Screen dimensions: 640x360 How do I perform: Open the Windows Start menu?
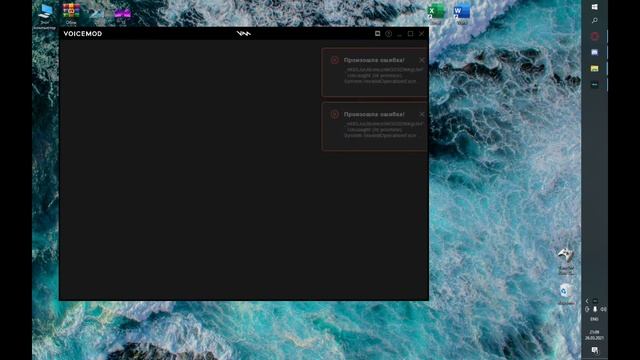point(595,7)
